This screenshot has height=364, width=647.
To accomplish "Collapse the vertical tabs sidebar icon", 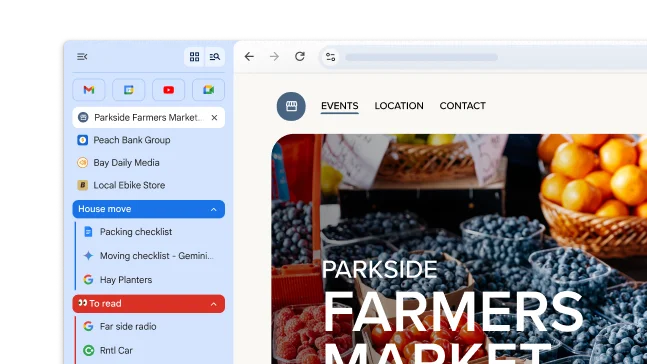I will click(82, 57).
